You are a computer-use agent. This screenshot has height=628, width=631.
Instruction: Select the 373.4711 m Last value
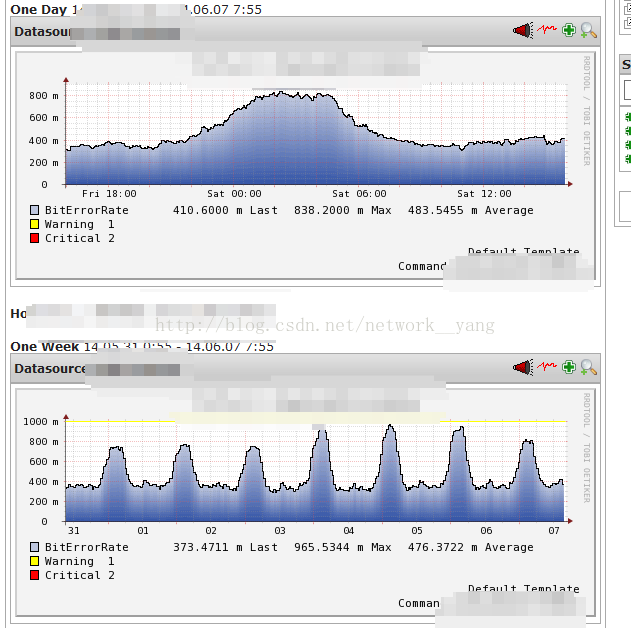[x=225, y=548]
